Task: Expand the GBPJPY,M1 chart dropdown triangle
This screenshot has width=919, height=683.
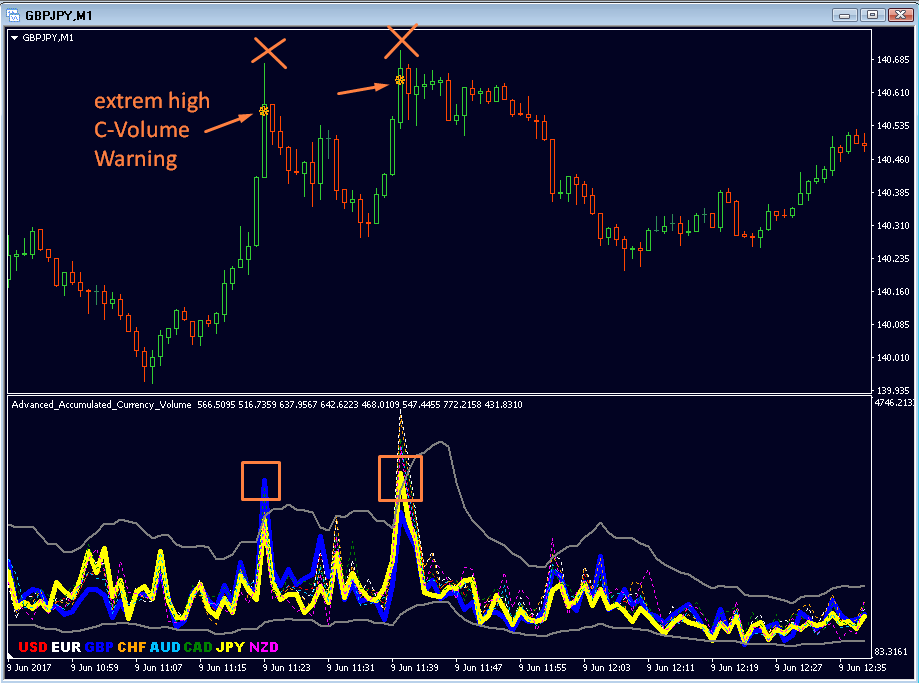Action: (x=15, y=38)
